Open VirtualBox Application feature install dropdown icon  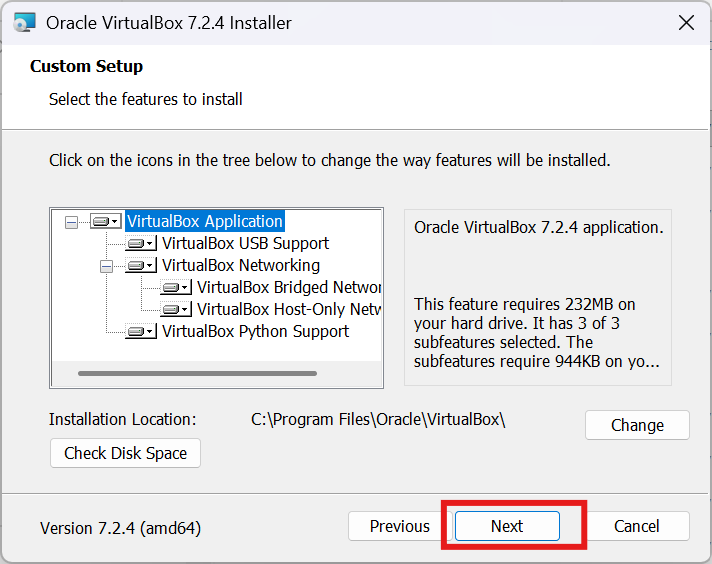coord(106,222)
